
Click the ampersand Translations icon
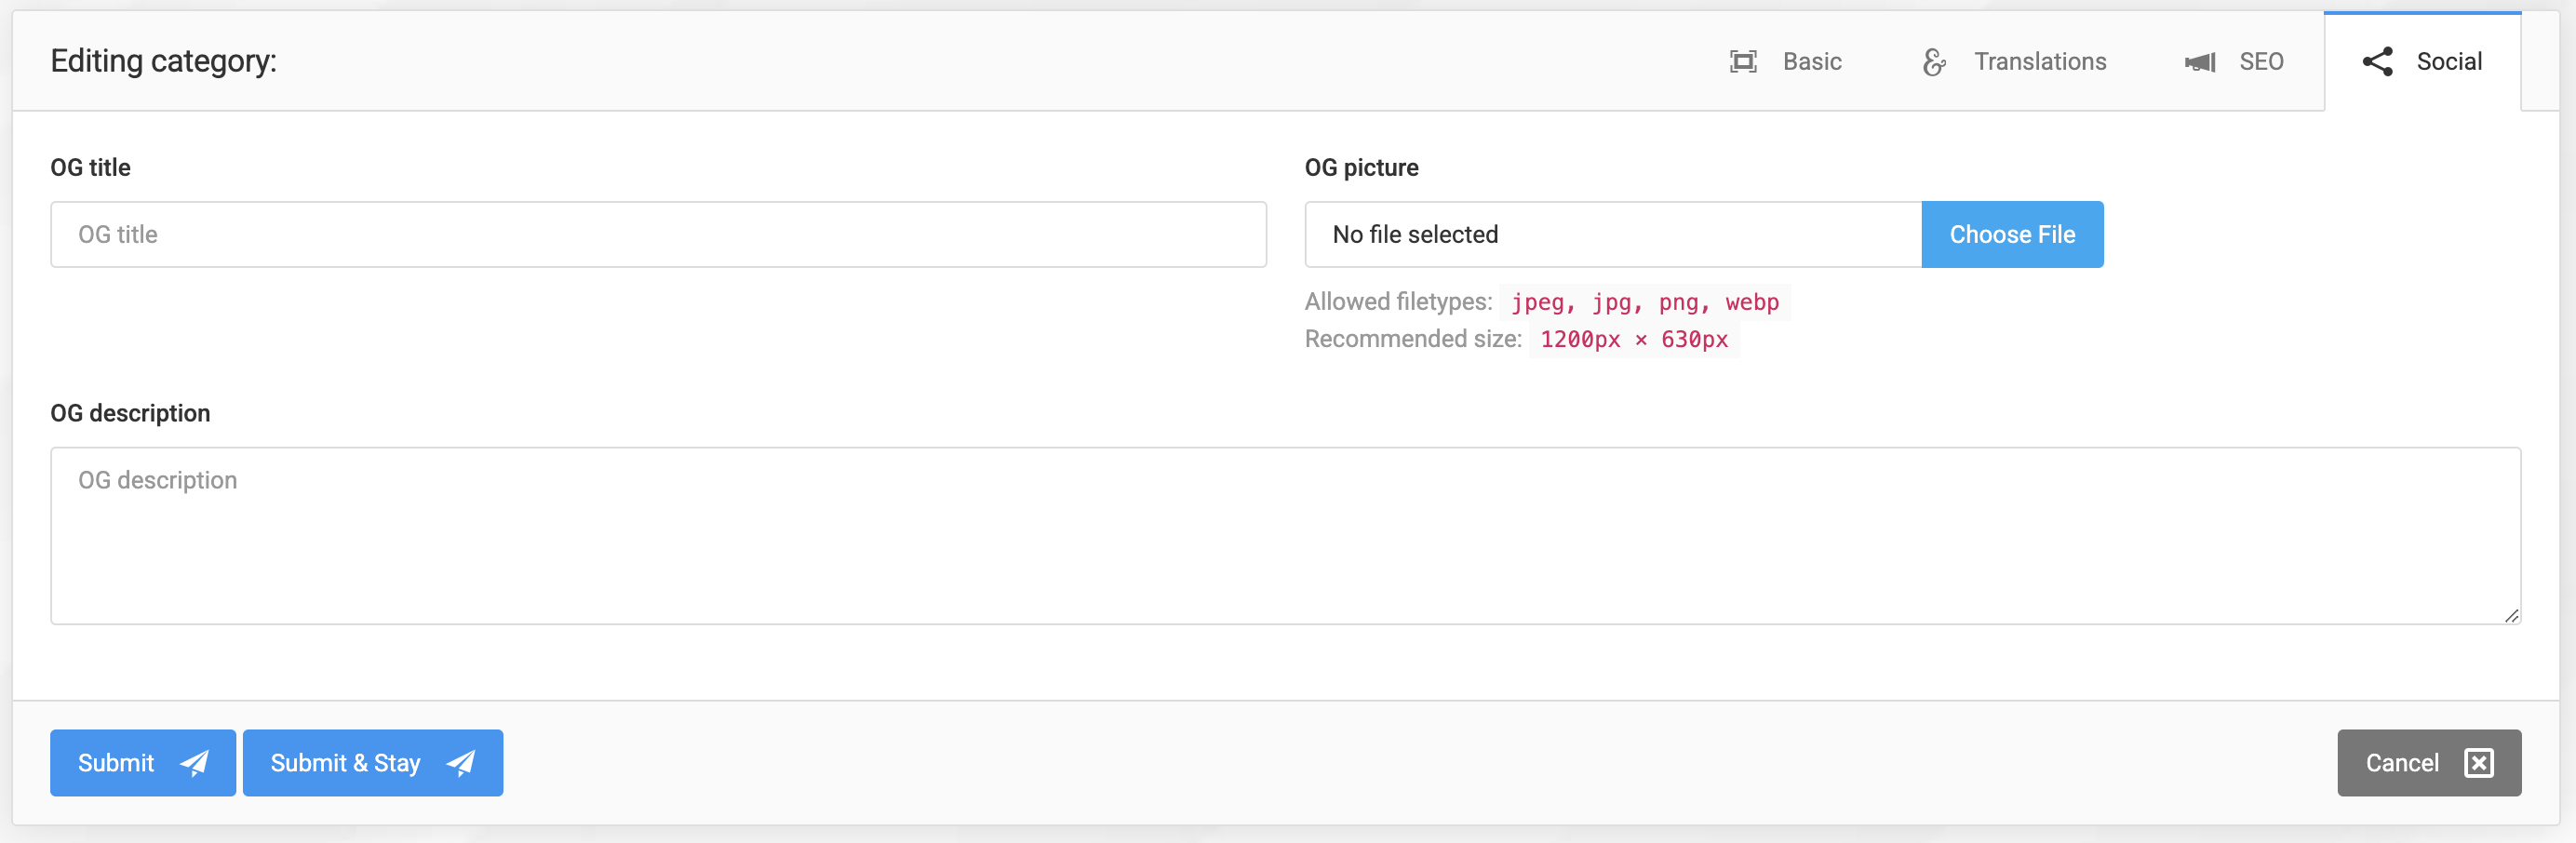[1934, 62]
